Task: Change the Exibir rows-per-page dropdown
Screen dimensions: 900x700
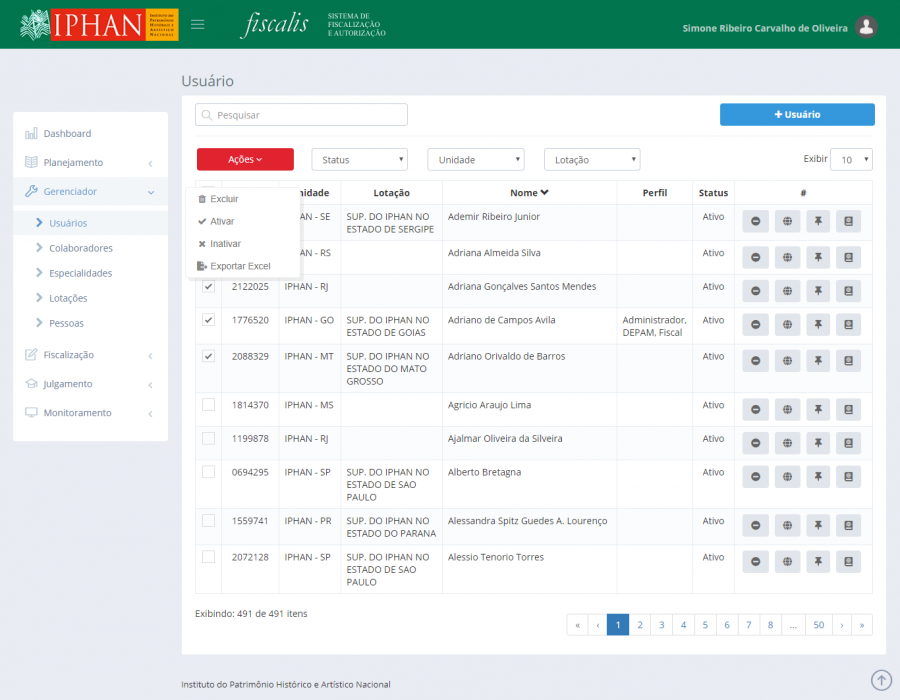Action: pos(851,160)
